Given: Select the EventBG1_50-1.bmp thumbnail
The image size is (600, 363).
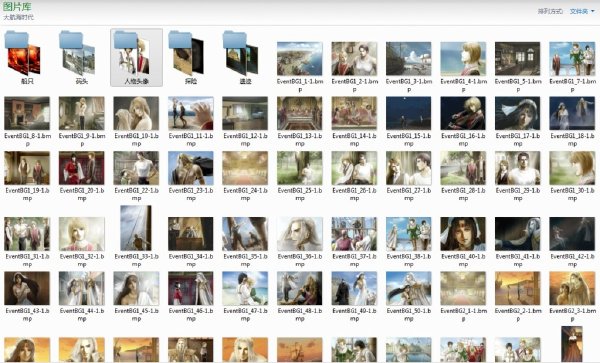Looking at the screenshot, I should tap(409, 288).
